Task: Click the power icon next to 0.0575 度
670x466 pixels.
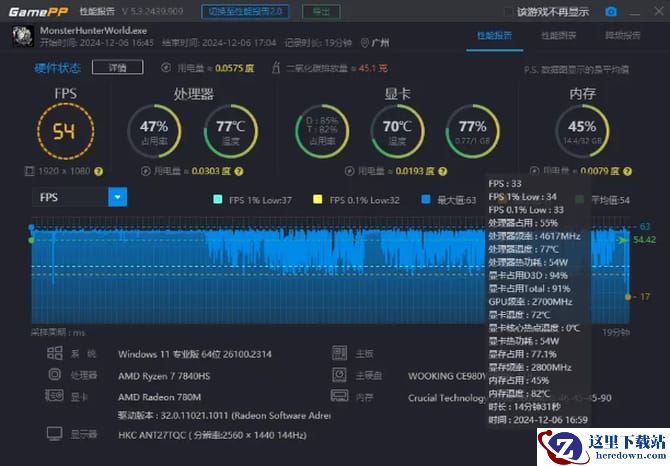Action: 166,67
